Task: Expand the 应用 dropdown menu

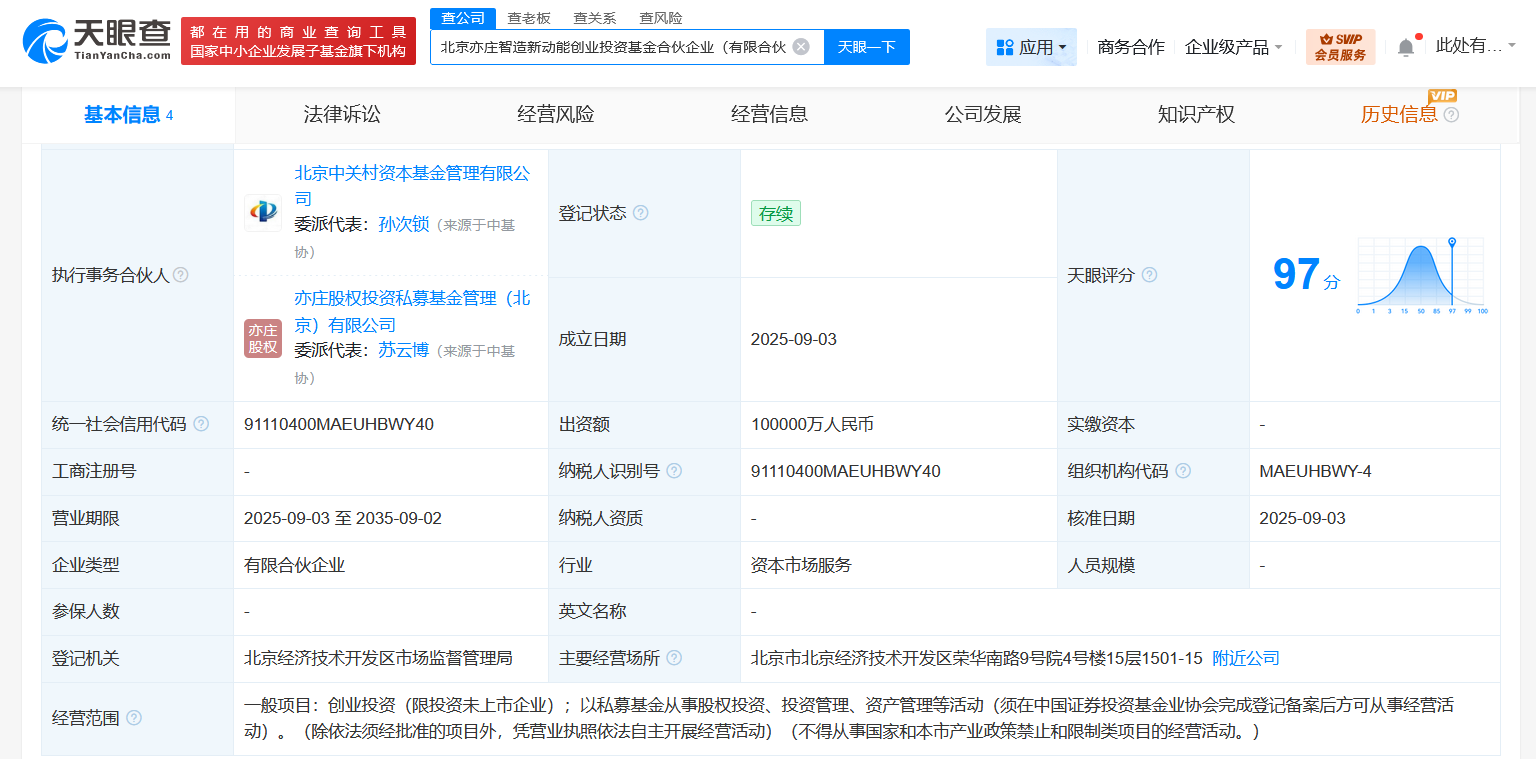Action: (x=1031, y=47)
